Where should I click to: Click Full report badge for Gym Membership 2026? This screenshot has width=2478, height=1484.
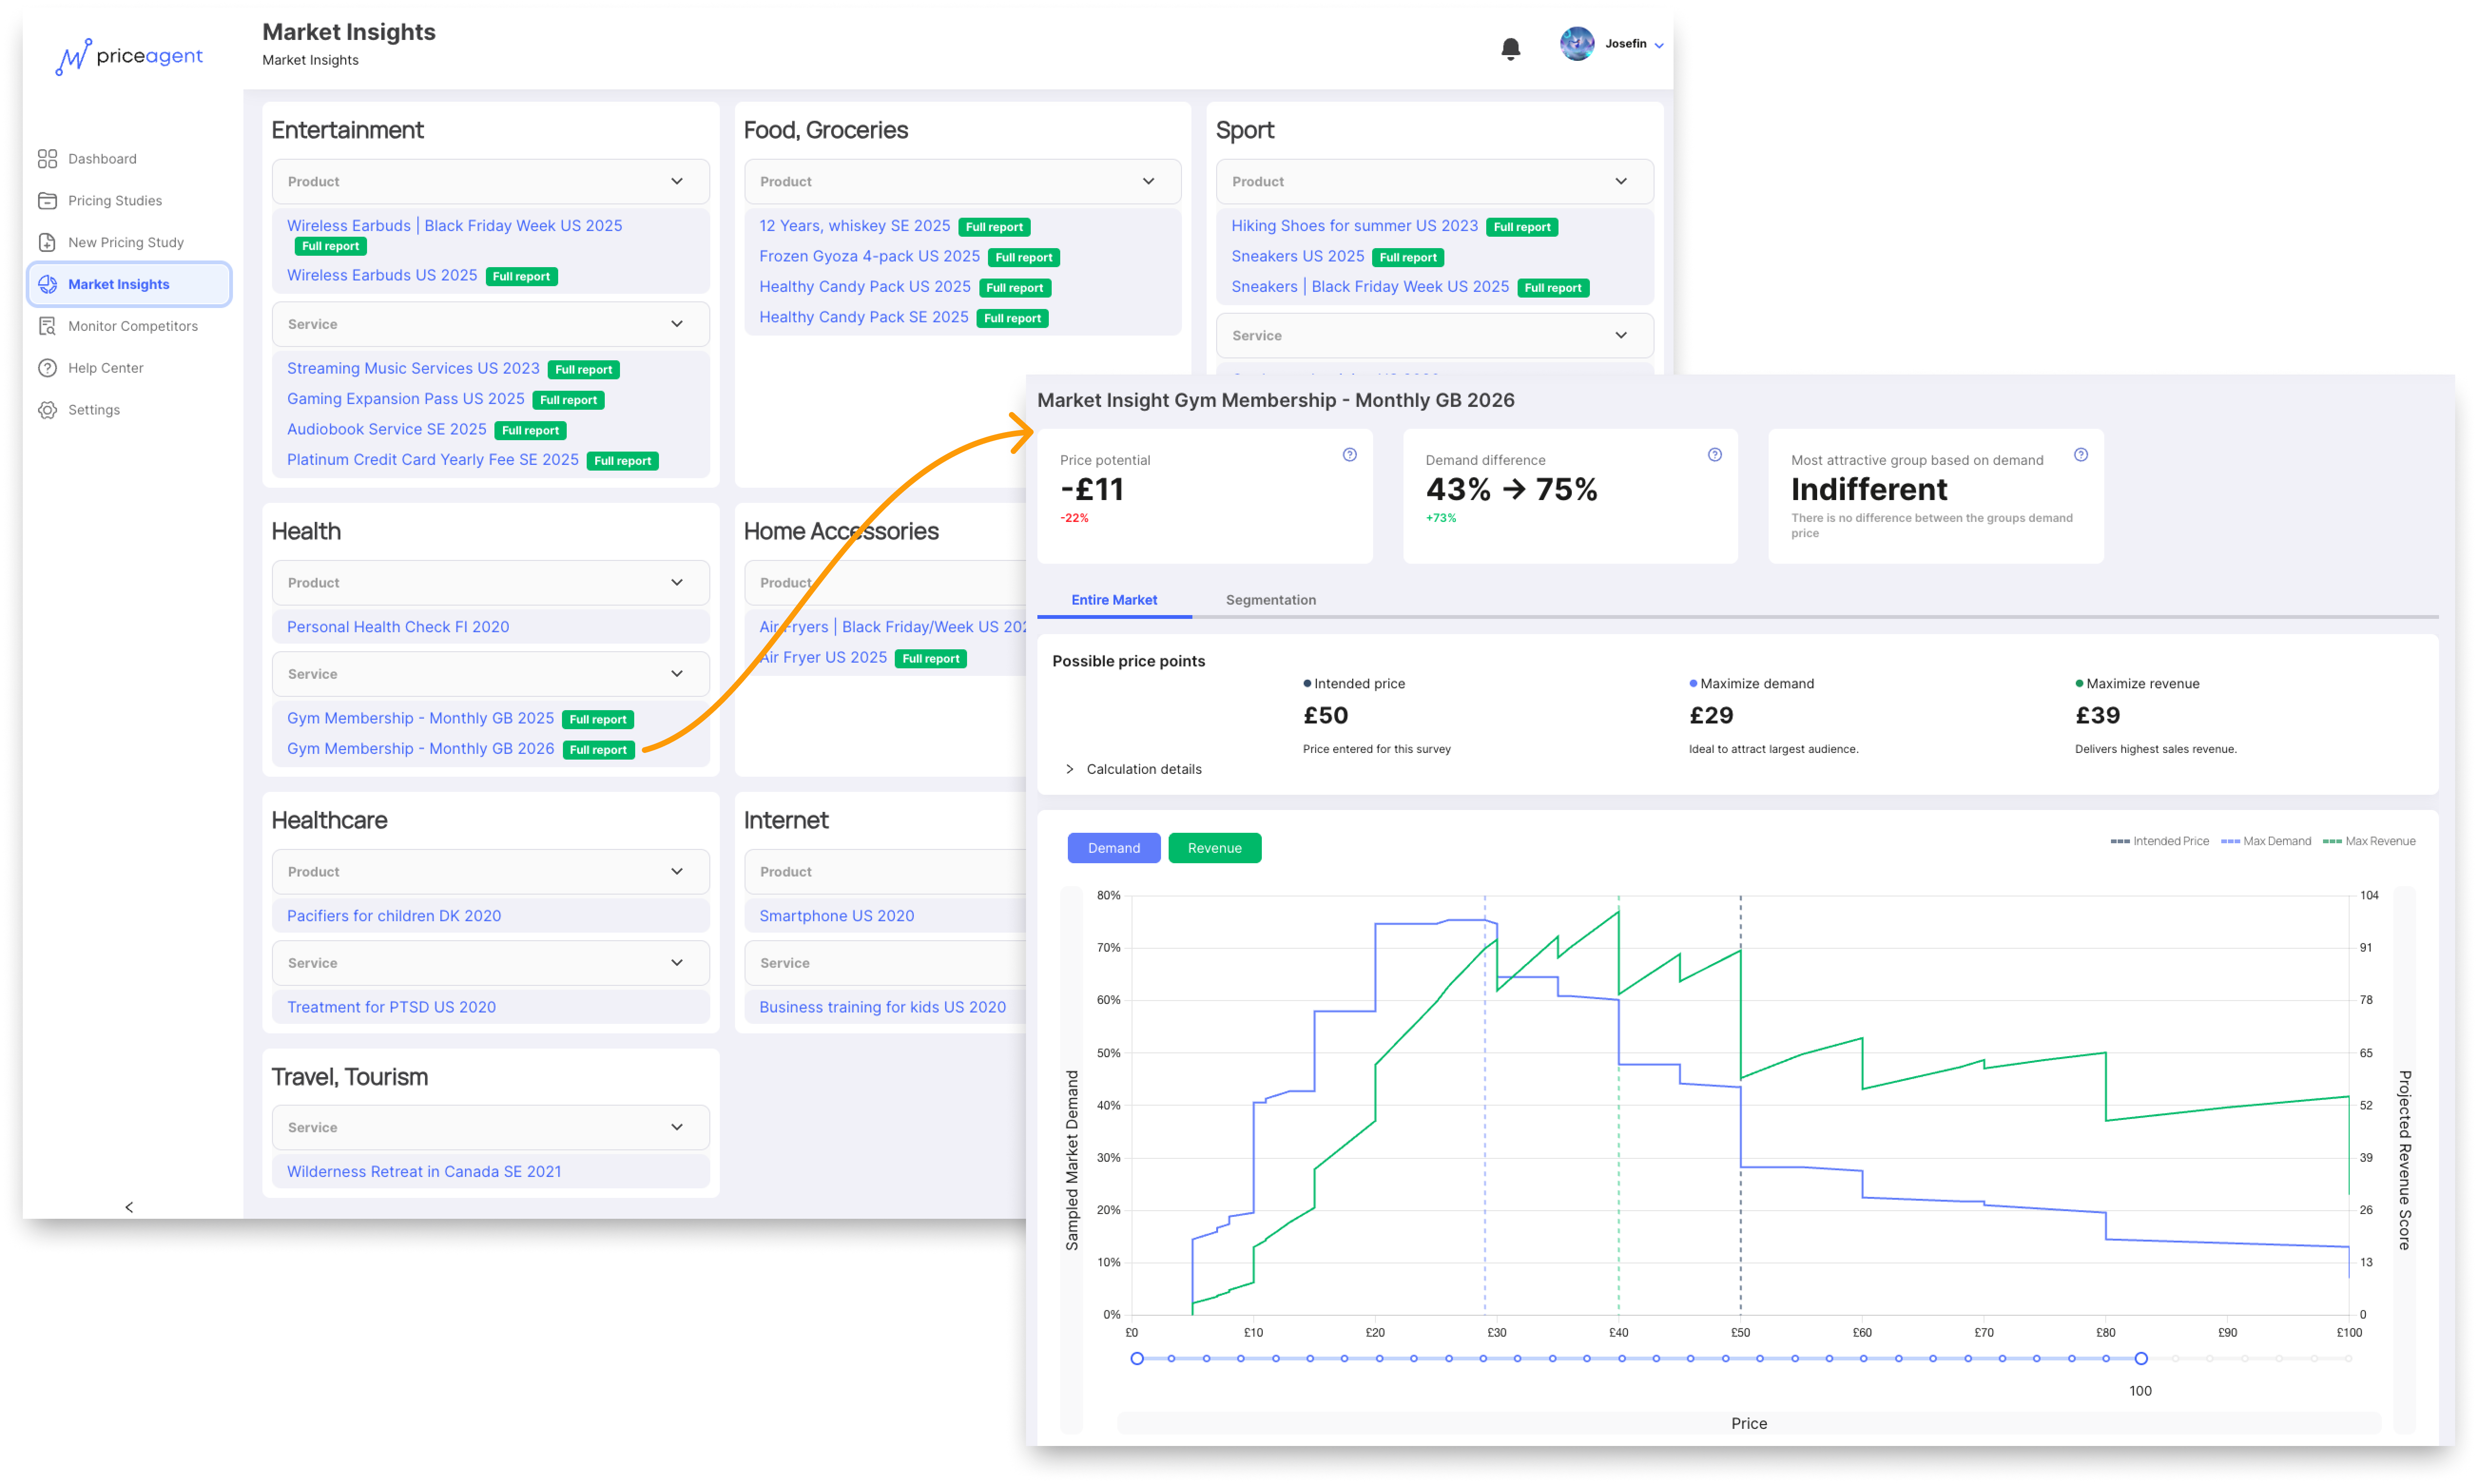pos(598,750)
